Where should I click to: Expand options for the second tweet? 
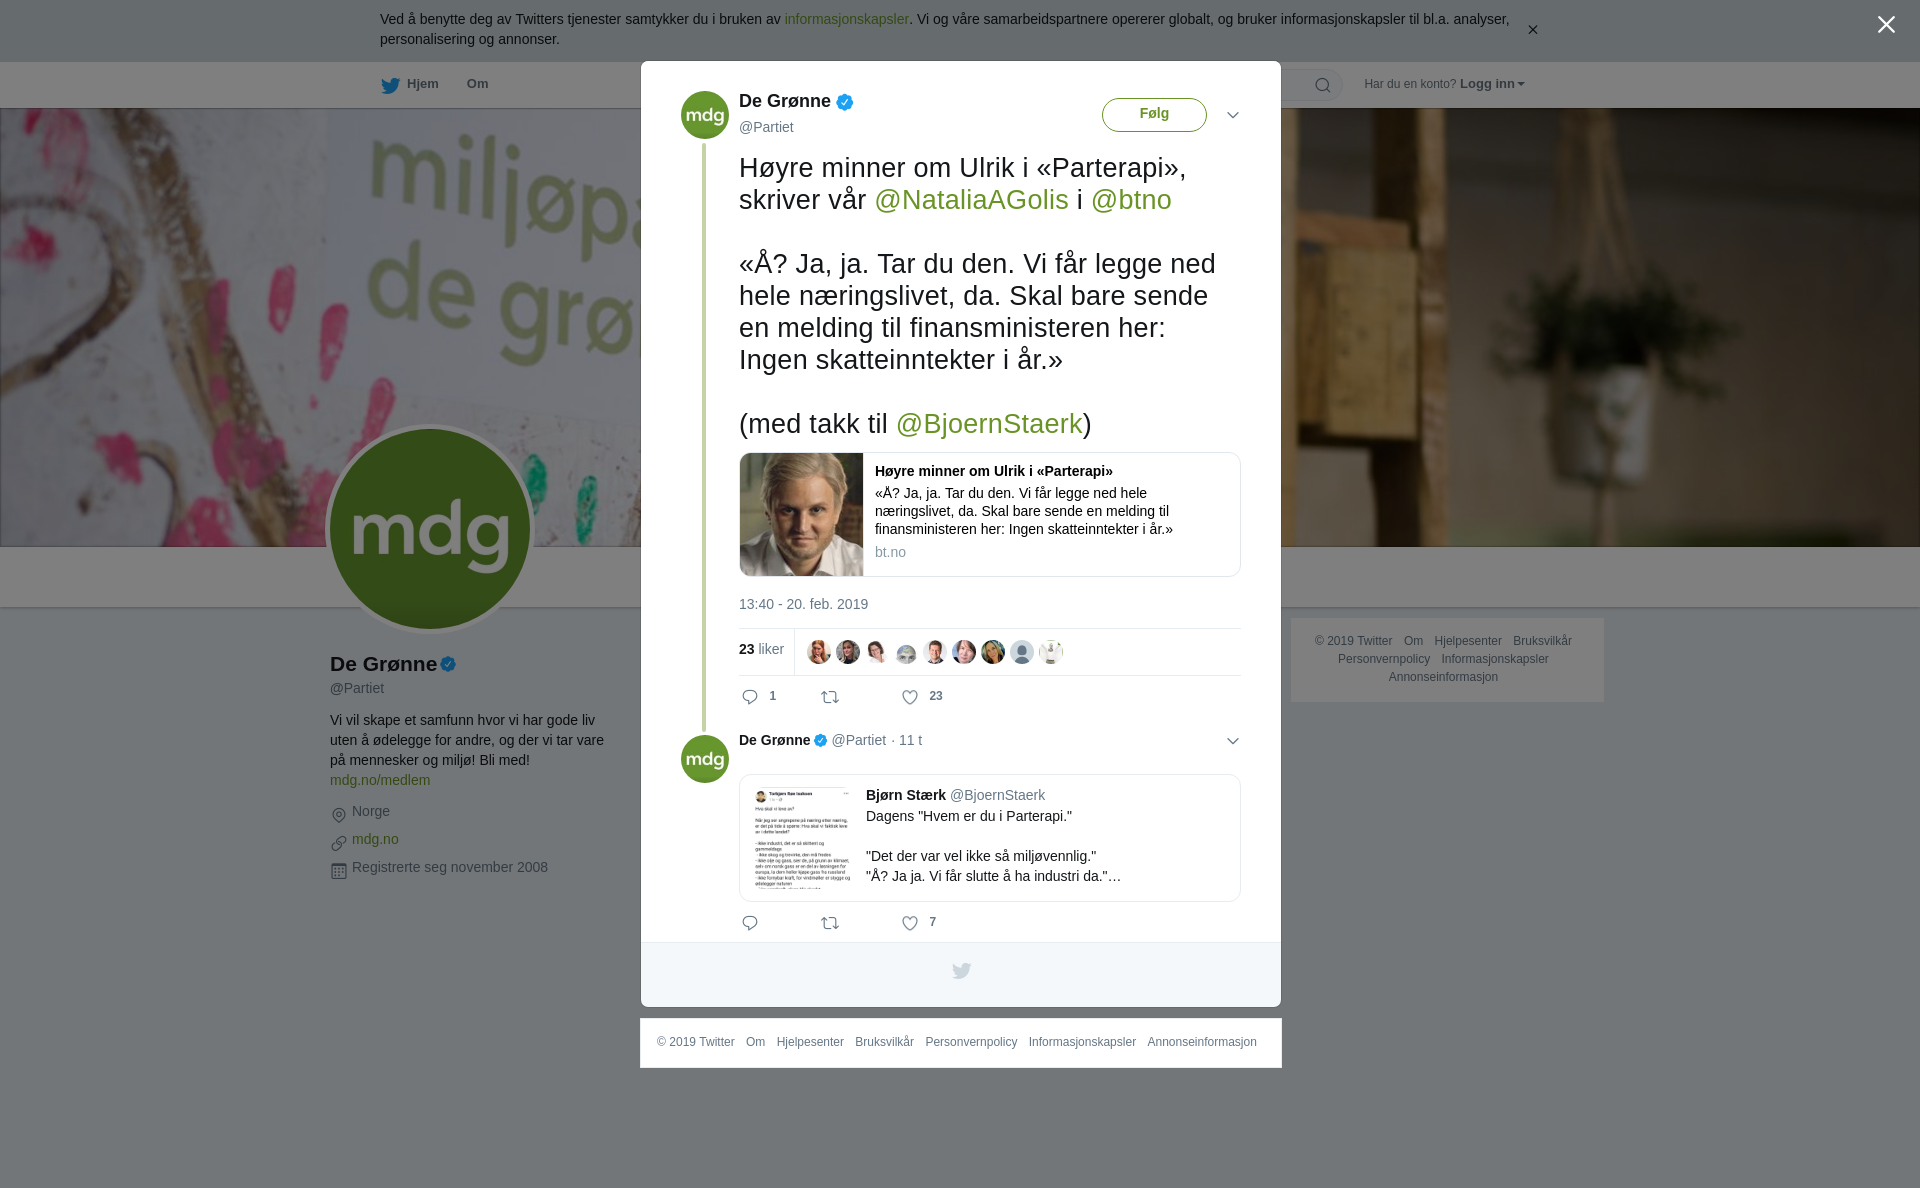click(1233, 741)
